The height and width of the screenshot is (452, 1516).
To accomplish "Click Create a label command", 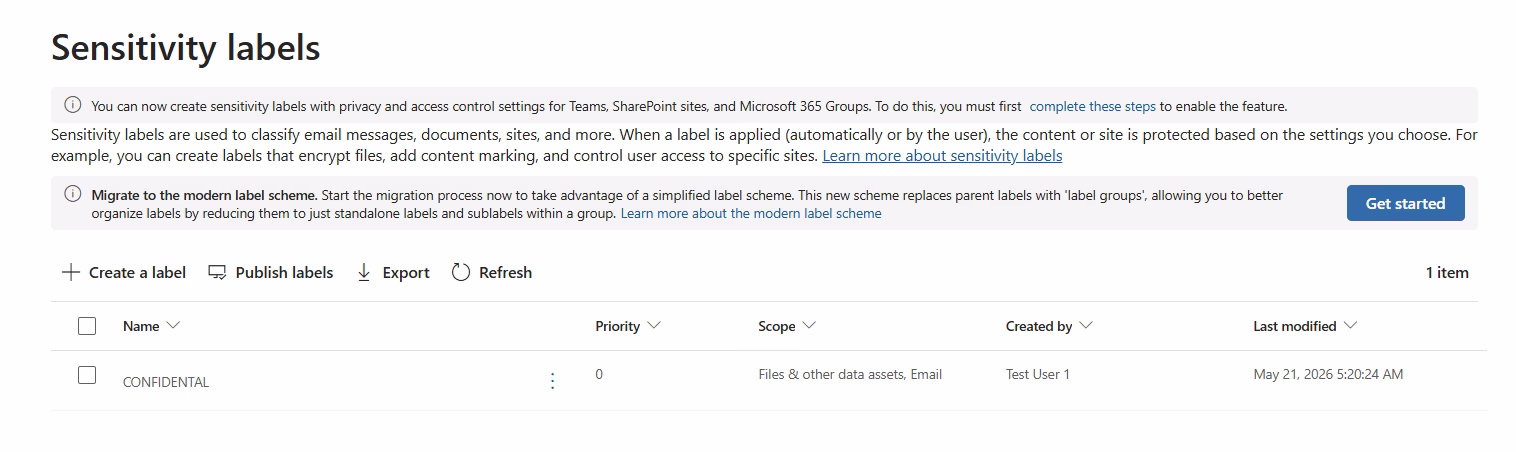I will (124, 272).
